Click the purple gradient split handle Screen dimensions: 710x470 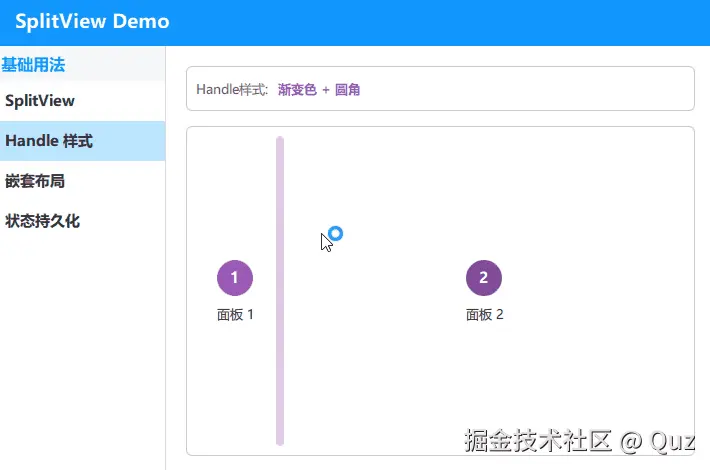click(280, 291)
